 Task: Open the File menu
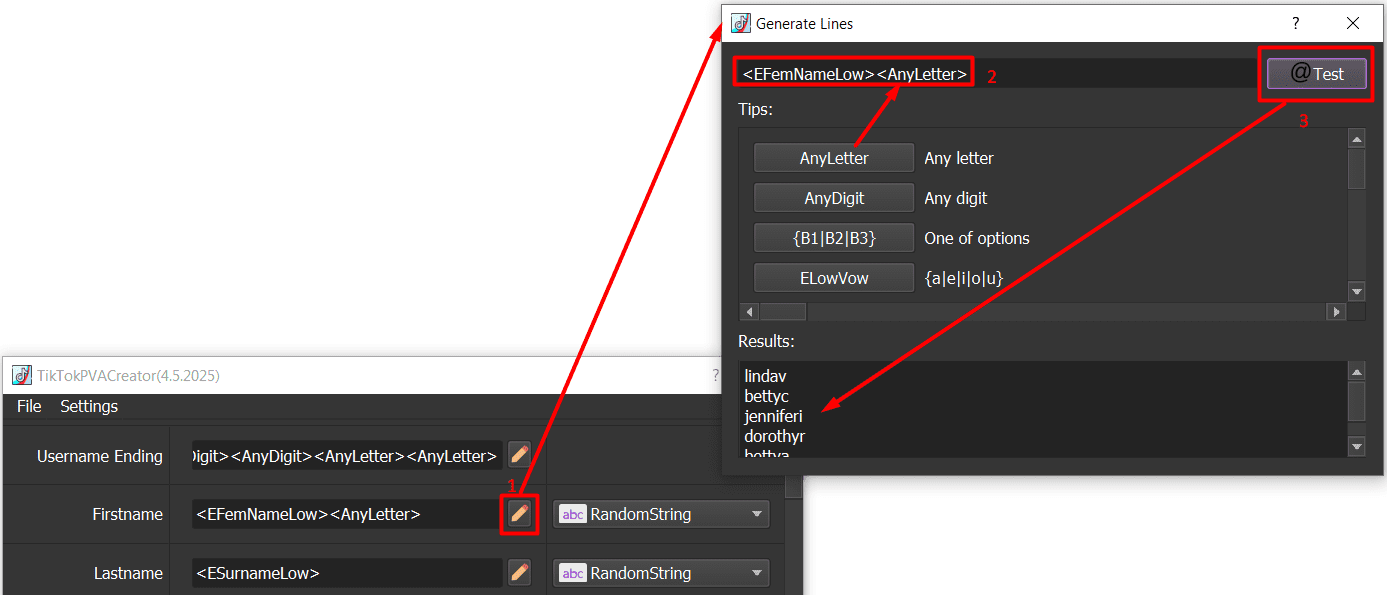pos(29,406)
